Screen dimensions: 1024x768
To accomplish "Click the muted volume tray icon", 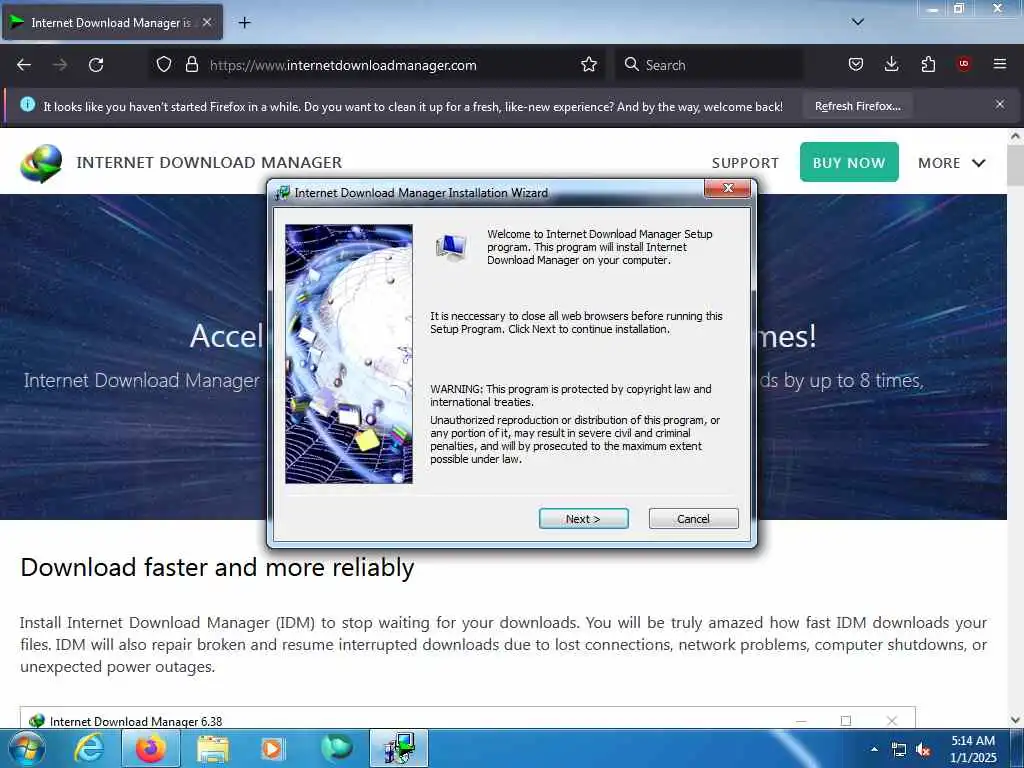I will (923, 750).
